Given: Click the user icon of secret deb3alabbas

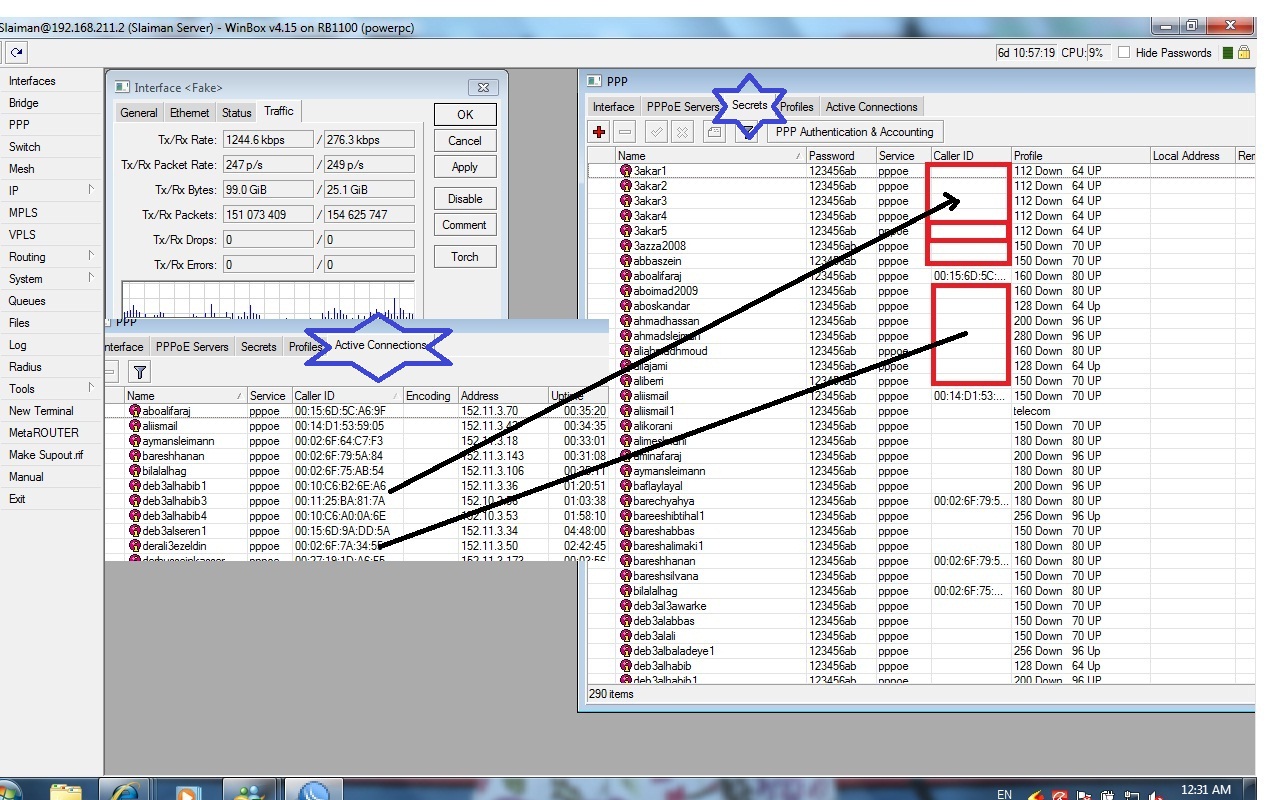Looking at the screenshot, I should pyautogui.click(x=626, y=621).
